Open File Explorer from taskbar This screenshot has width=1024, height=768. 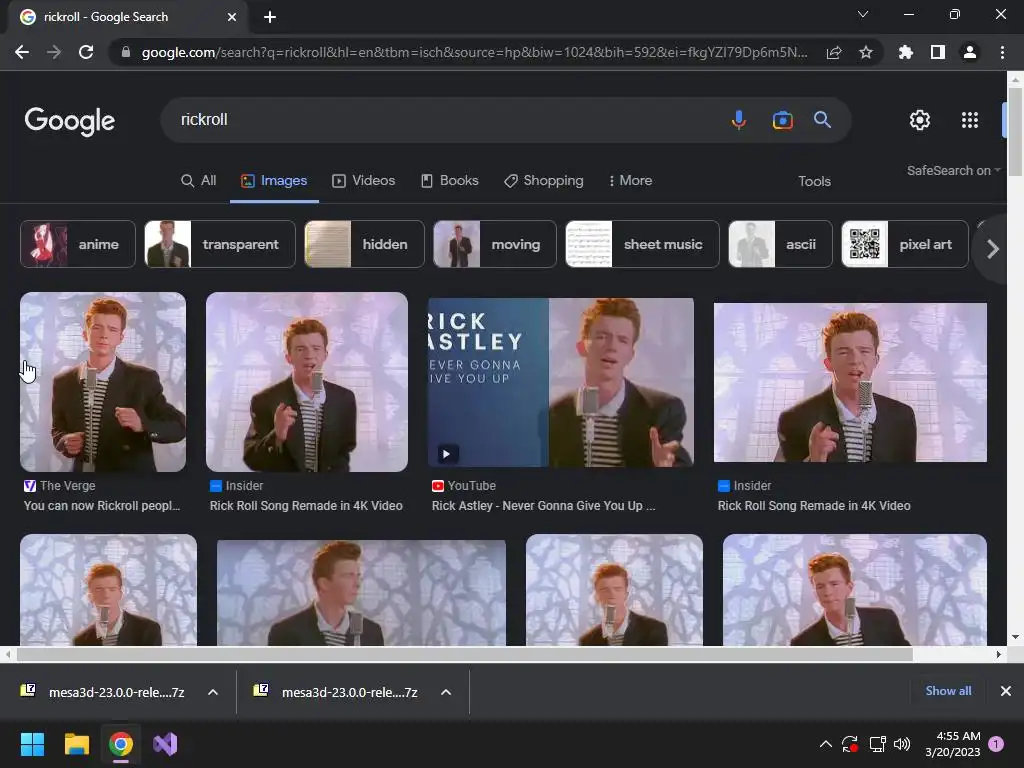coord(76,744)
